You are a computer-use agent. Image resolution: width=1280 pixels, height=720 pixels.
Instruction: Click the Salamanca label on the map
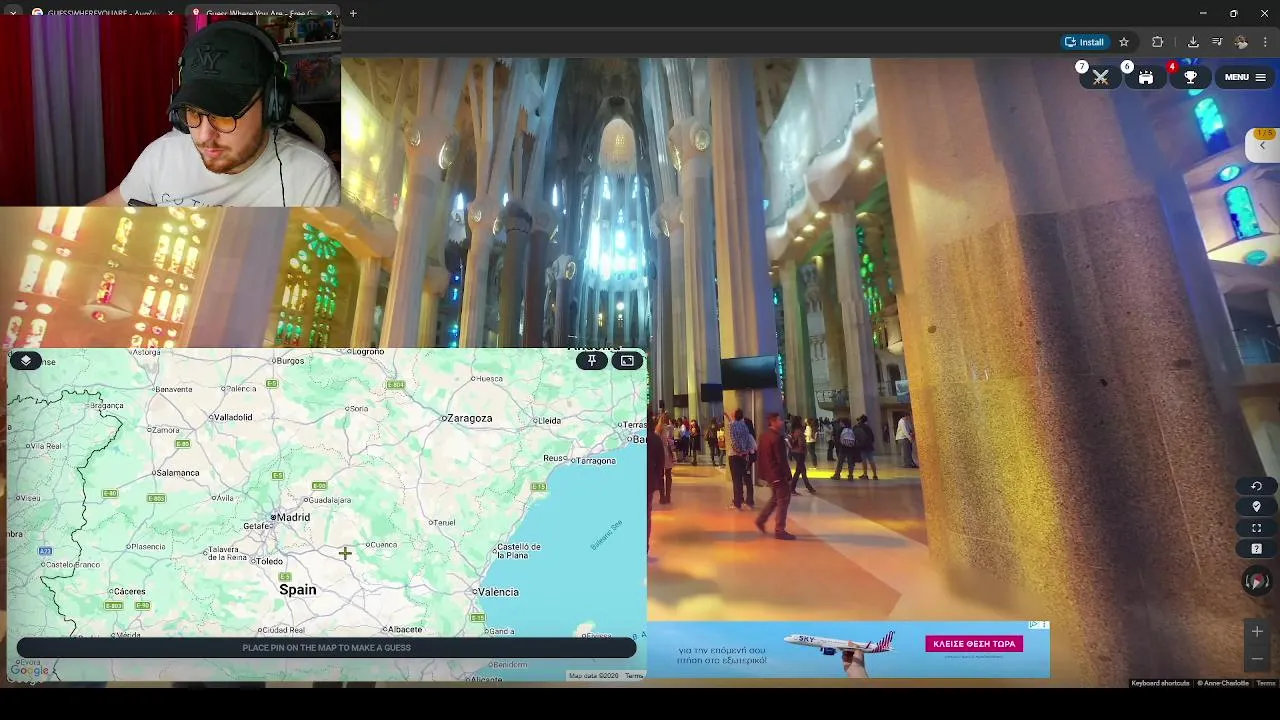pos(178,473)
